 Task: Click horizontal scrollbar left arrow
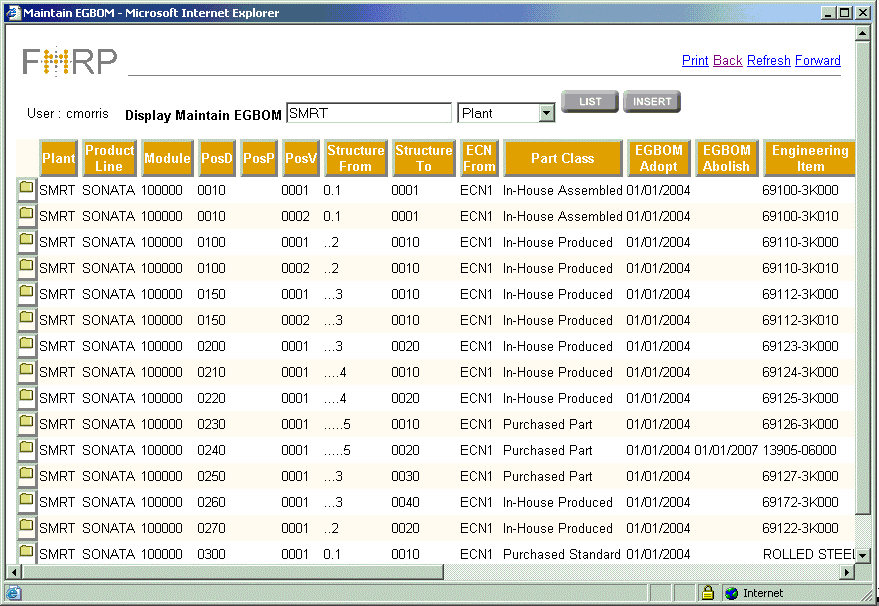pos(13,572)
